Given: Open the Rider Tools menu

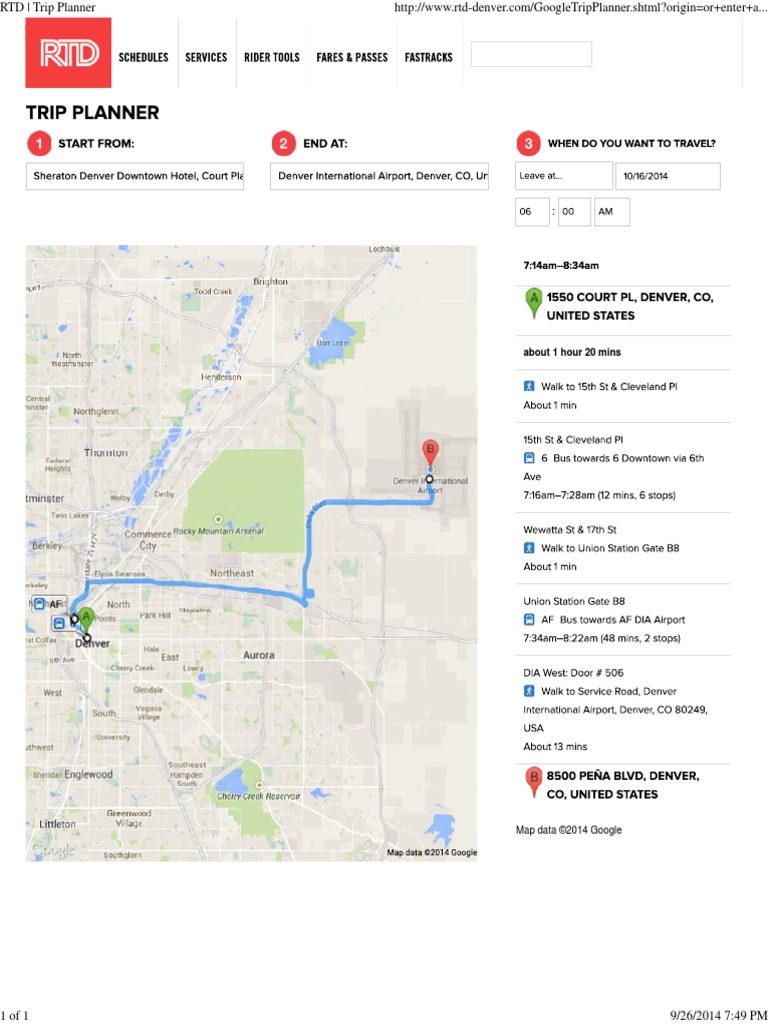Looking at the screenshot, I should pos(272,57).
